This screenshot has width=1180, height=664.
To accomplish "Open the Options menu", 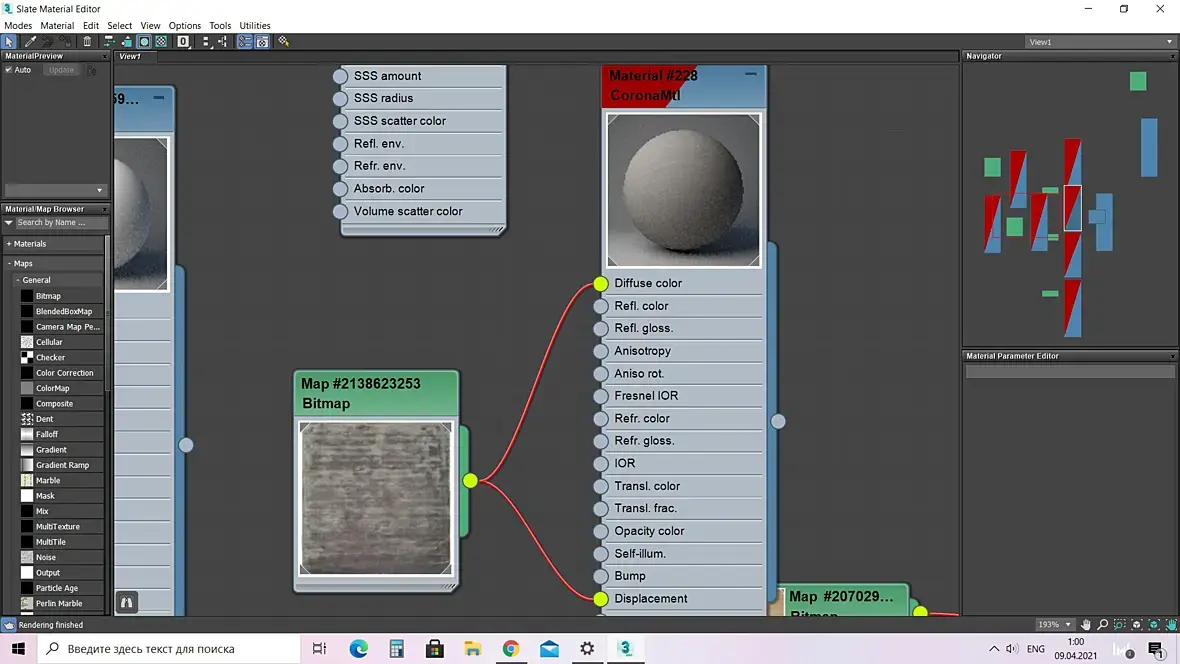I will pos(184,25).
